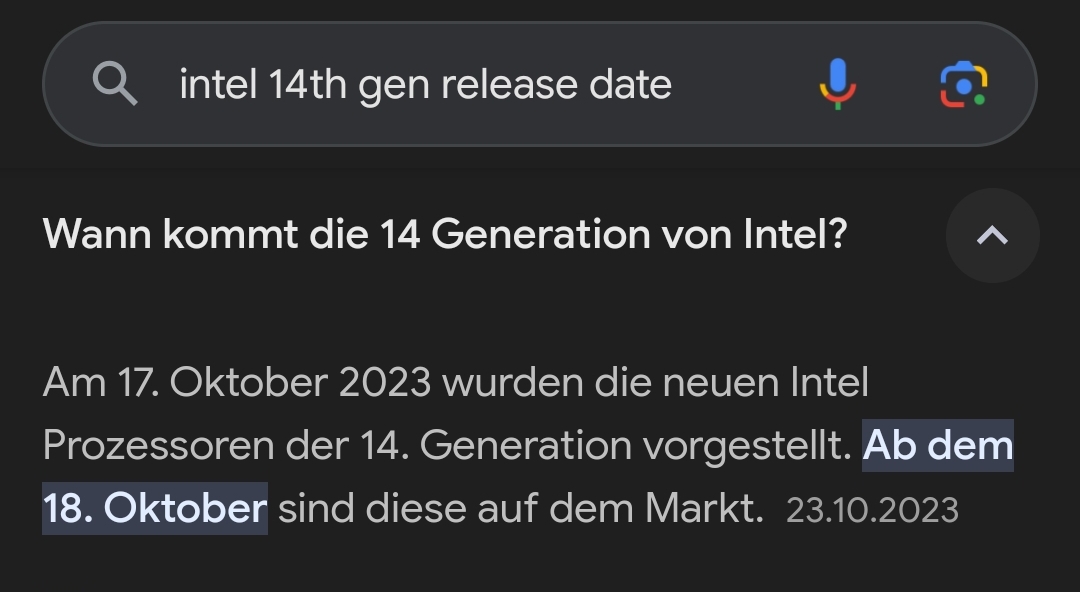This screenshot has width=1080, height=592.
Task: Start voice search with the microphone icon
Action: click(x=838, y=84)
